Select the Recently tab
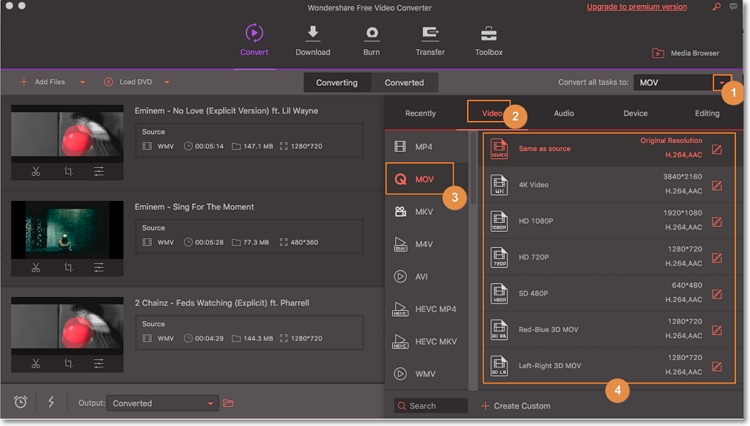Image resolution: width=750 pixels, height=426 pixels. point(420,113)
